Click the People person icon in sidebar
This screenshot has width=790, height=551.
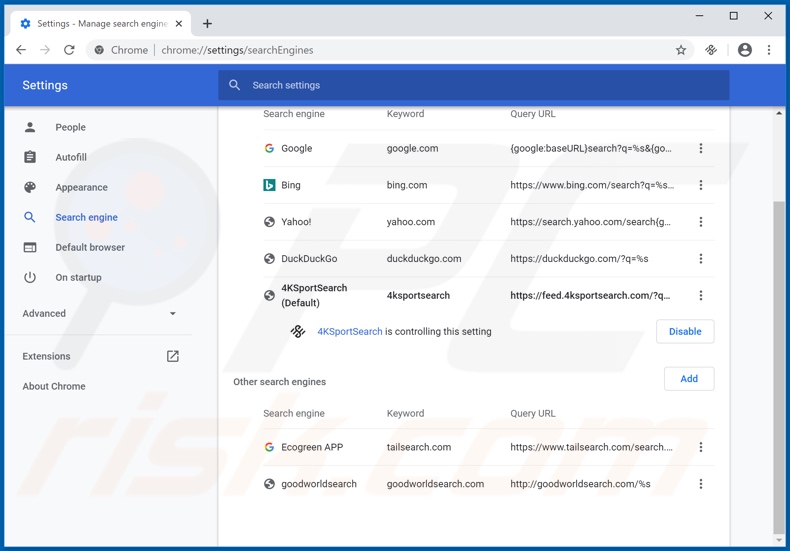[x=30, y=127]
